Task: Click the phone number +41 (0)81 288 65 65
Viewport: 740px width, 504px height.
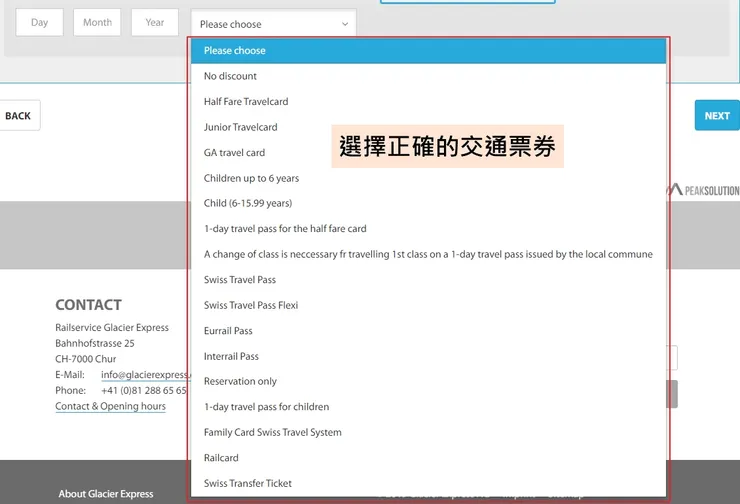Action: tap(144, 390)
